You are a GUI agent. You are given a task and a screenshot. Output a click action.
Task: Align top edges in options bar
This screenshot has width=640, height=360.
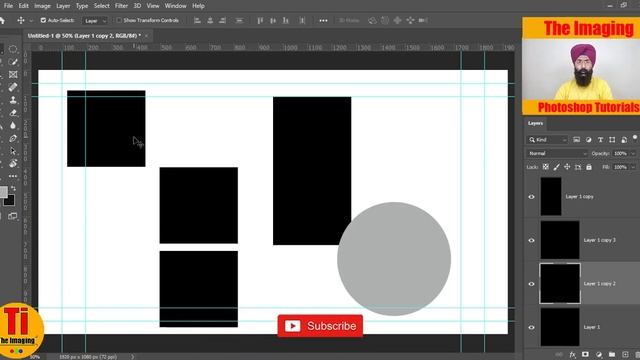pyautogui.click(x=260, y=20)
